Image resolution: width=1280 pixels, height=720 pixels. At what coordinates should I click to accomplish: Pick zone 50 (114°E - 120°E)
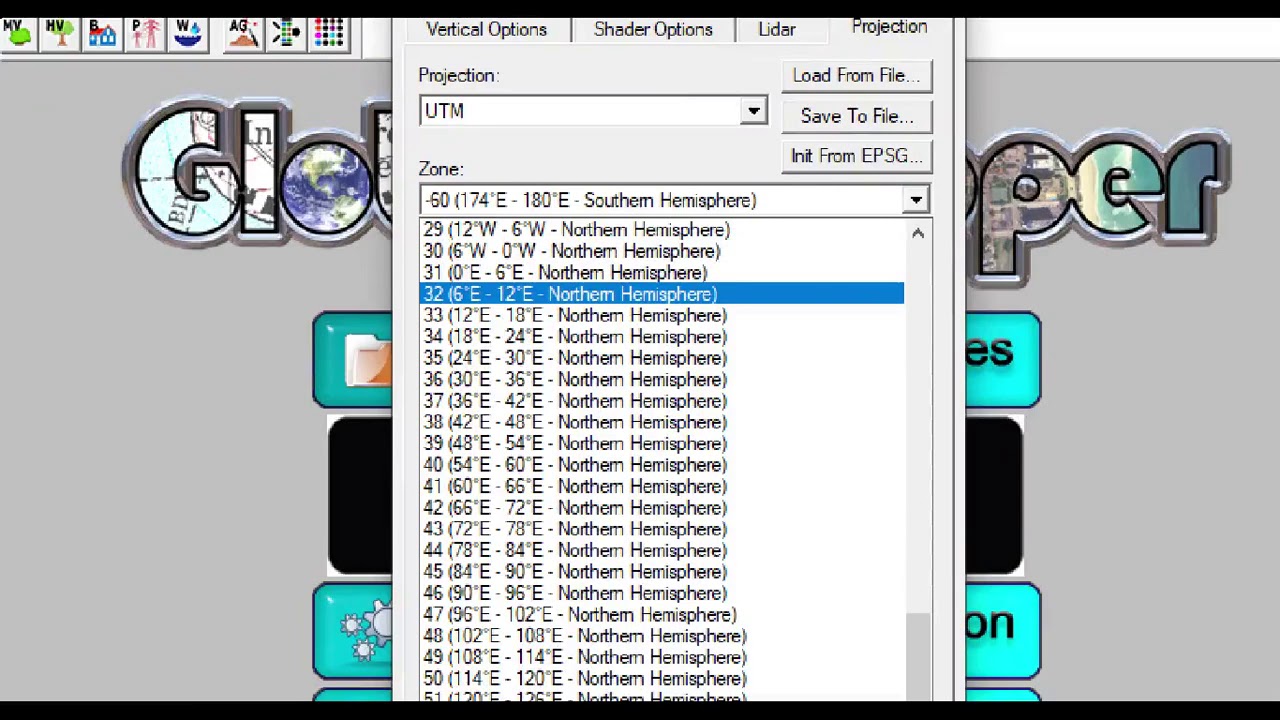pyautogui.click(x=662, y=678)
